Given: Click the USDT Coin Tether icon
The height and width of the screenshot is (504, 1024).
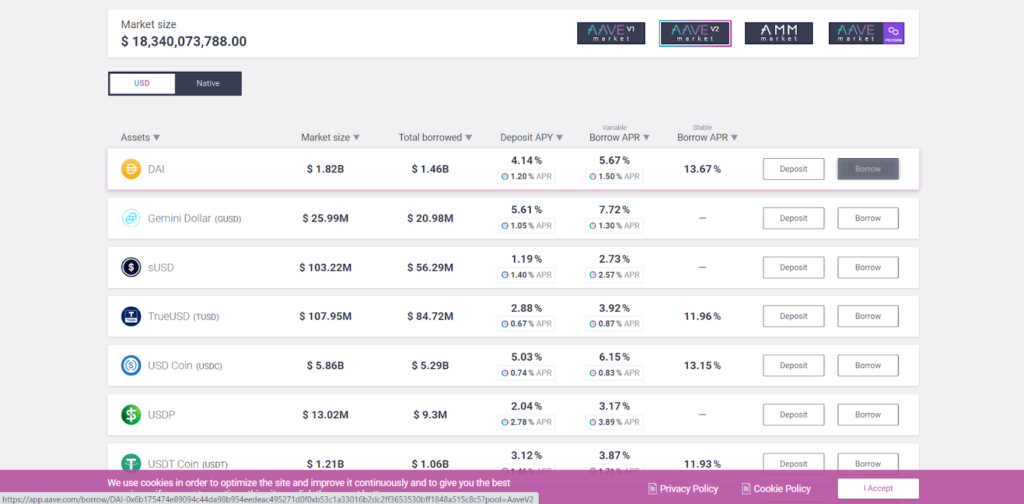Looking at the screenshot, I should 131,462.
